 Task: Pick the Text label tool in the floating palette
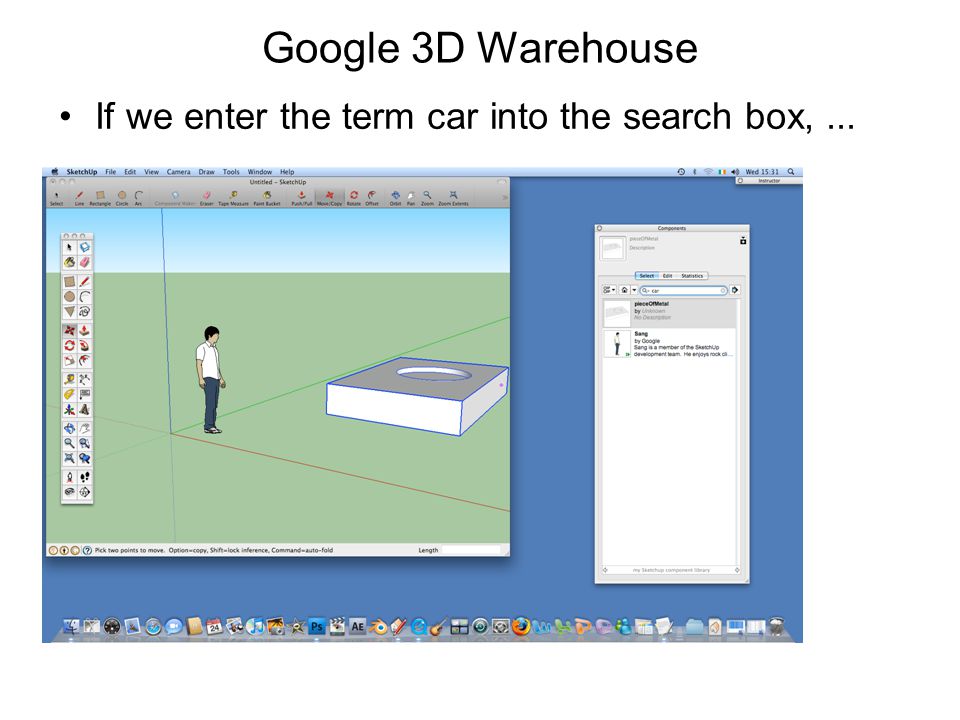pyautogui.click(x=85, y=394)
